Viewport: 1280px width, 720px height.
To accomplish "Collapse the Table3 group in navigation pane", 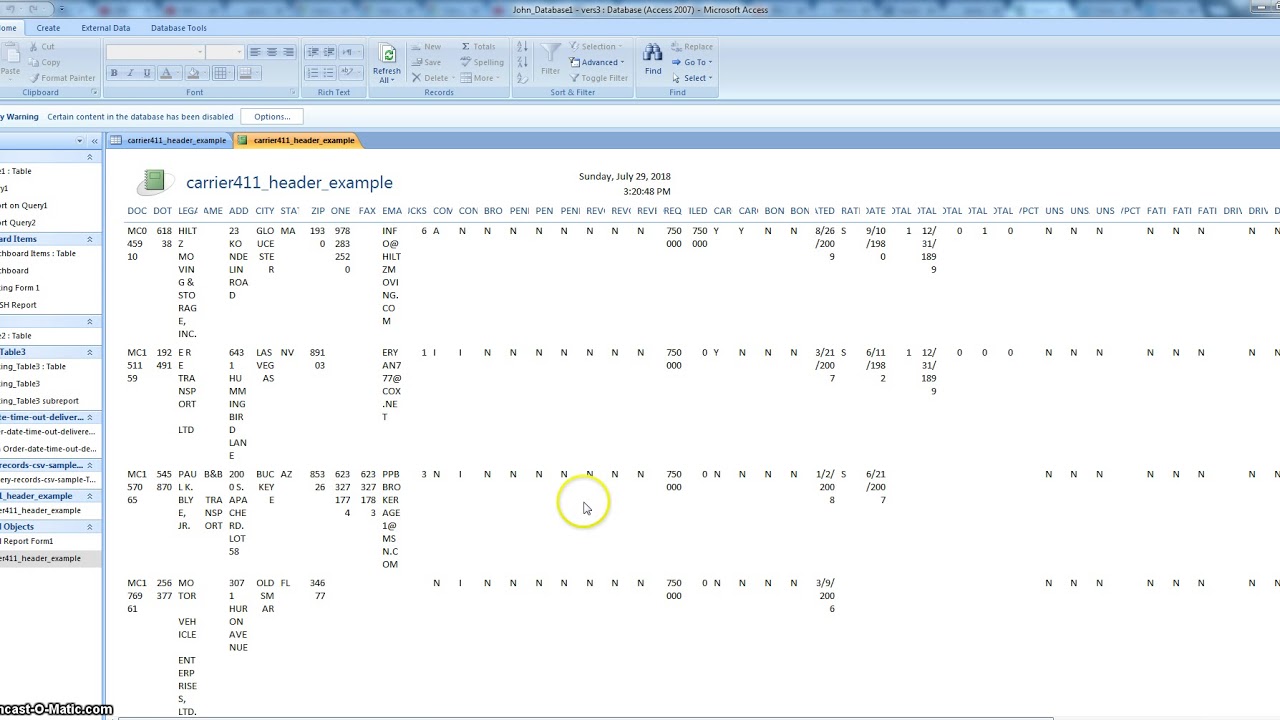I will (x=90, y=352).
